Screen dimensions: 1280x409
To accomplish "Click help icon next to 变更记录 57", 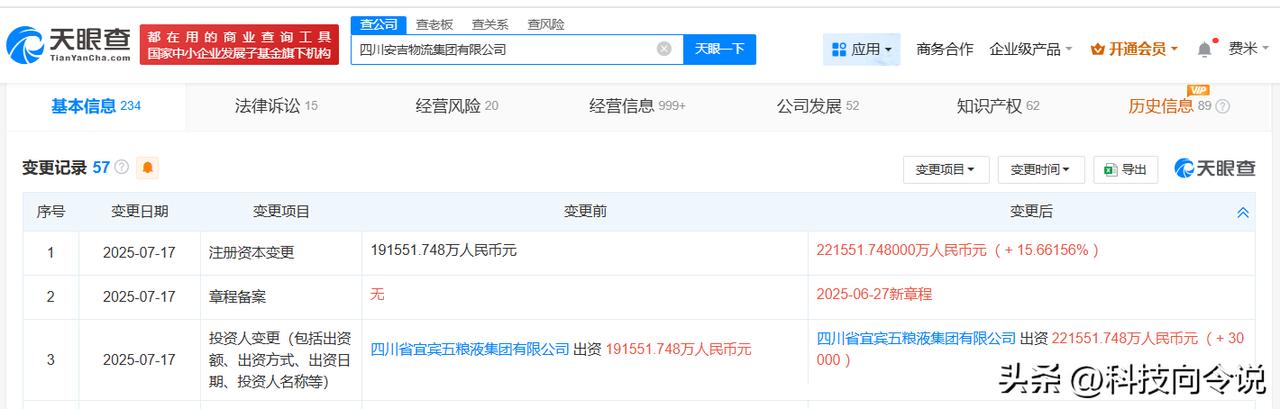I will pos(122,168).
